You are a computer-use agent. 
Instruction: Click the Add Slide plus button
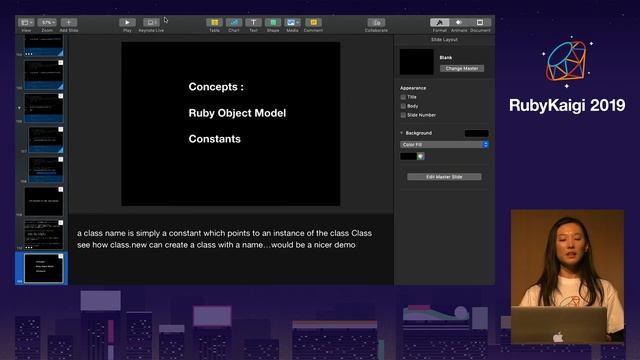click(69, 22)
